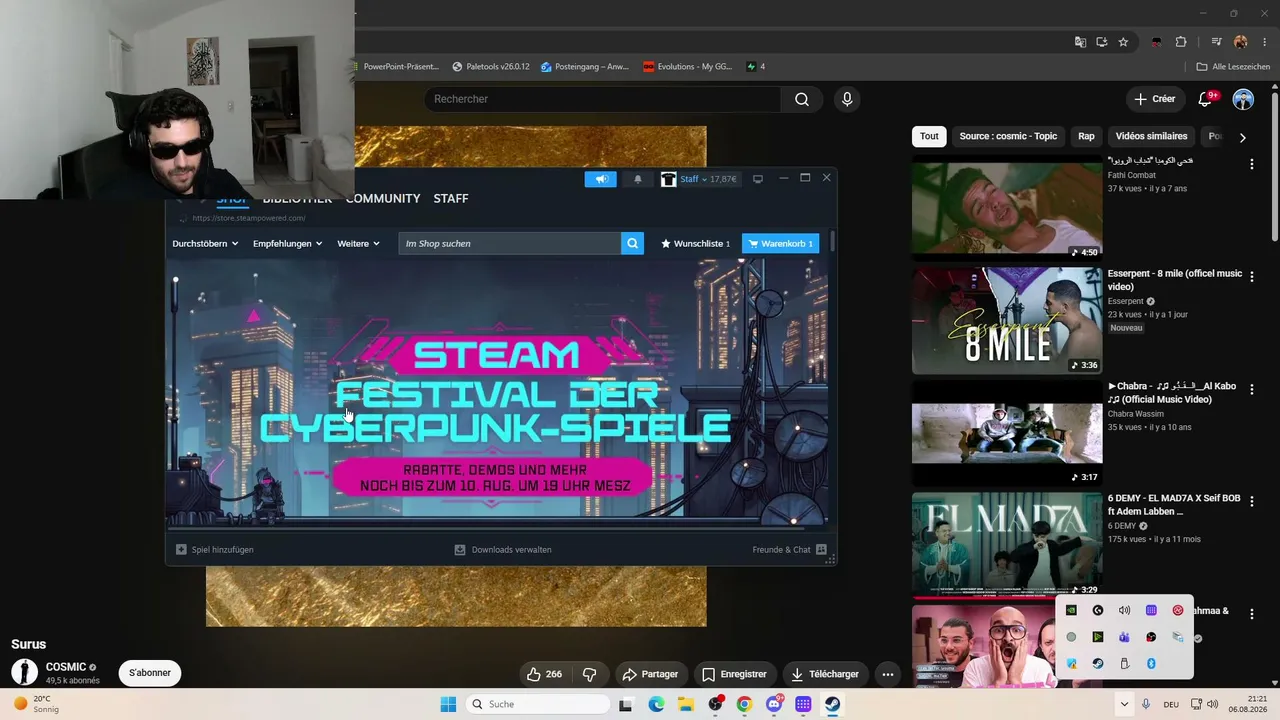This screenshot has width=1280, height=720.
Task: Open the 'Esserpent - 8 mile' video title
Action: coord(1174,280)
